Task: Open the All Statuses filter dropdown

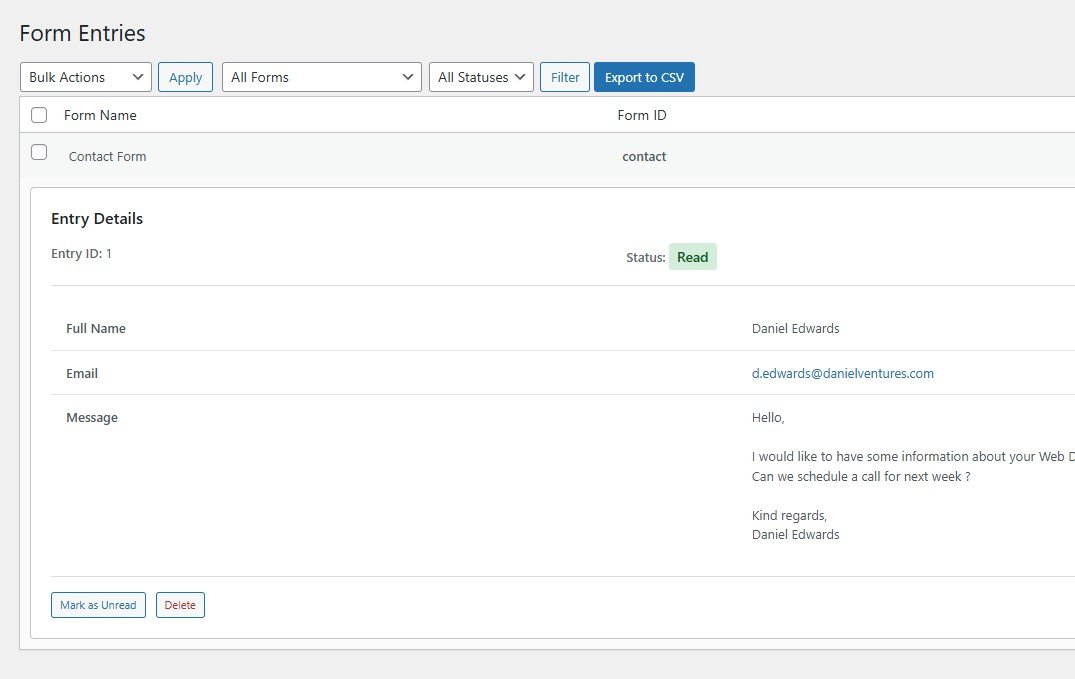Action: point(481,77)
